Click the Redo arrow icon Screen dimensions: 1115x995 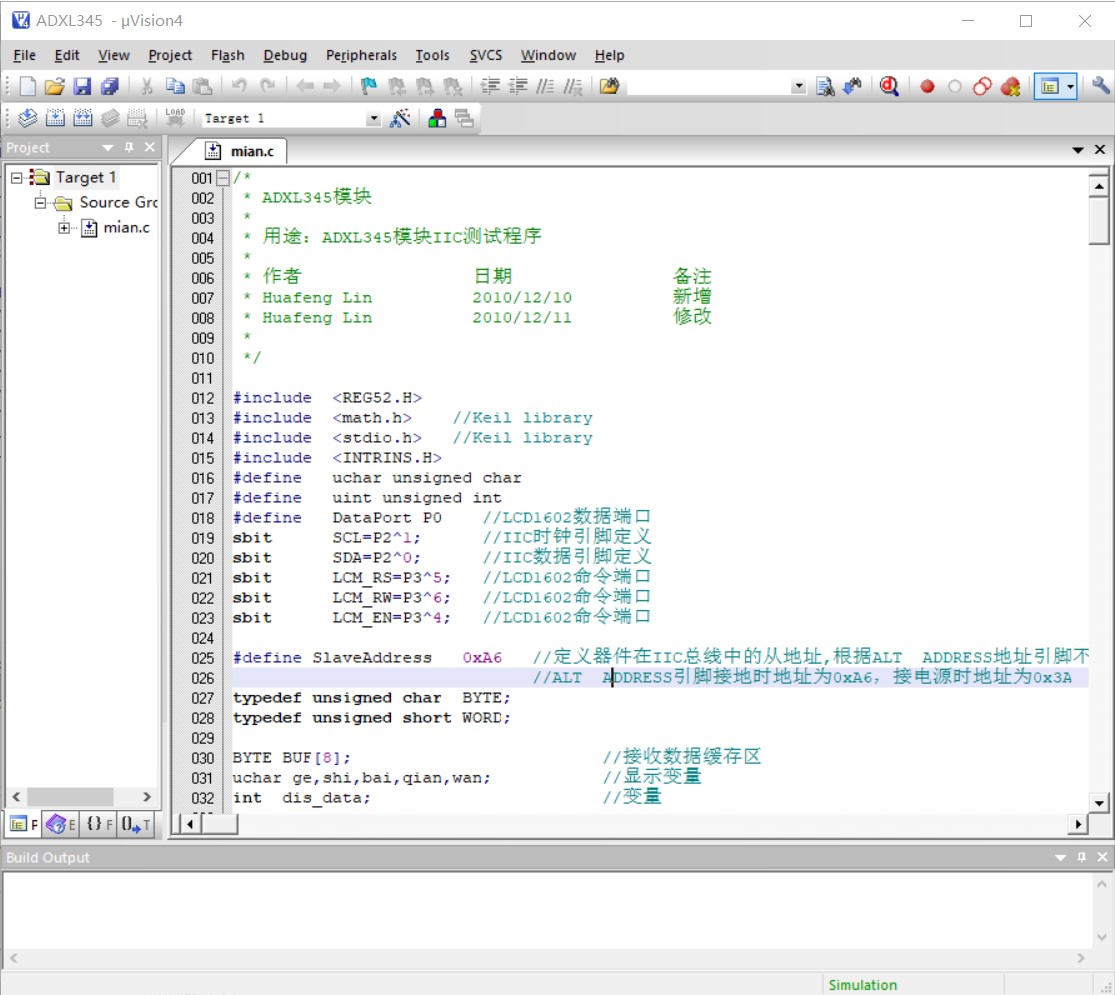tap(267, 86)
